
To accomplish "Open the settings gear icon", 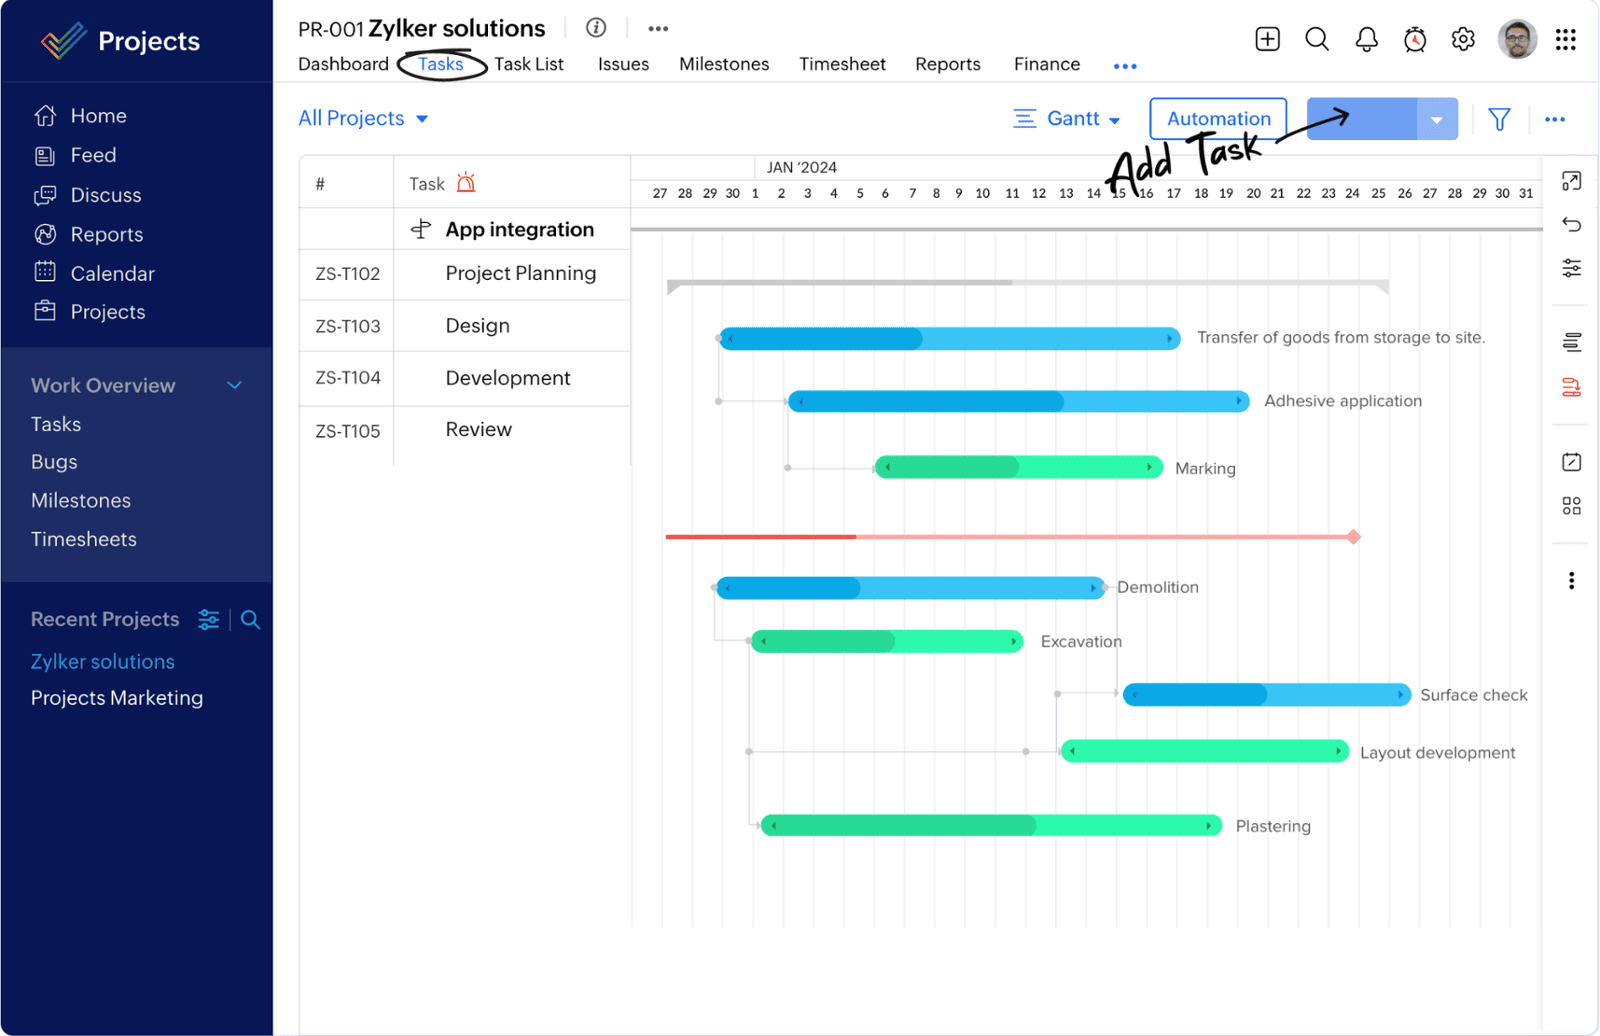I will coord(1463,39).
